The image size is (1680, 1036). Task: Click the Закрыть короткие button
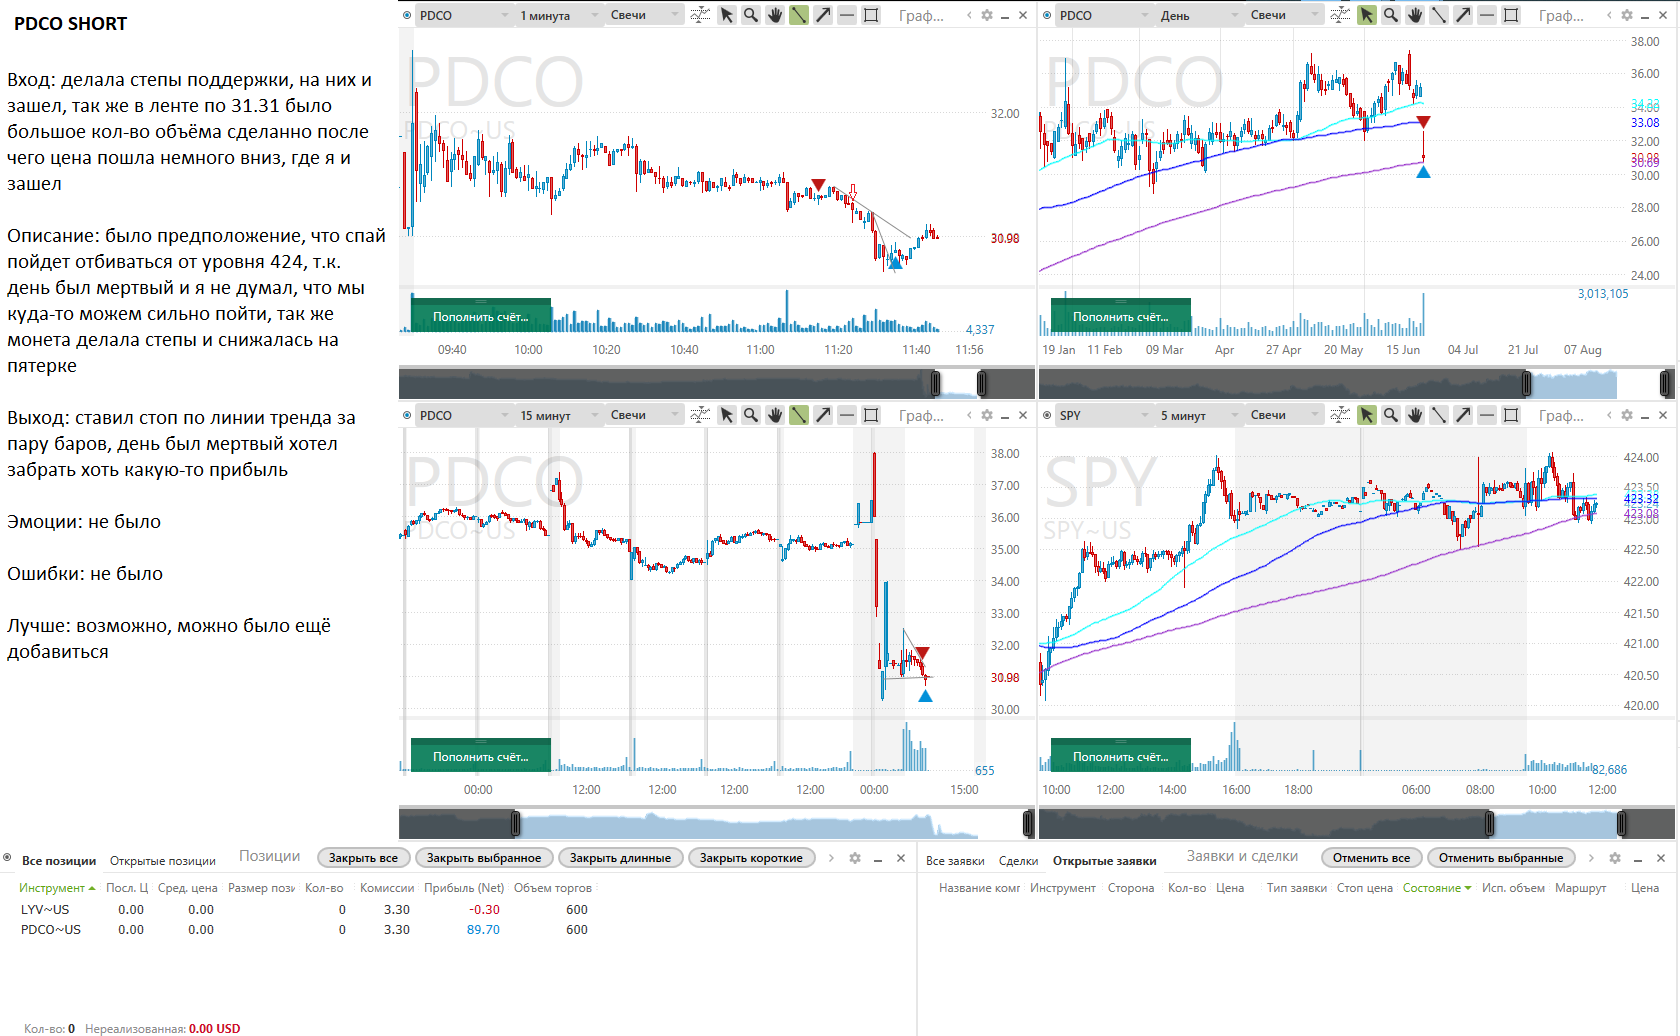[x=751, y=858]
